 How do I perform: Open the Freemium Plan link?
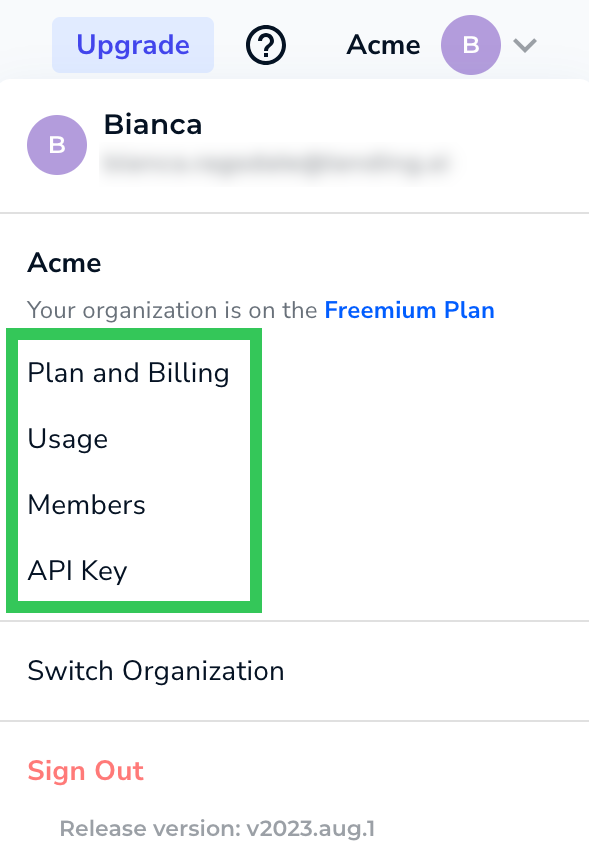(409, 310)
